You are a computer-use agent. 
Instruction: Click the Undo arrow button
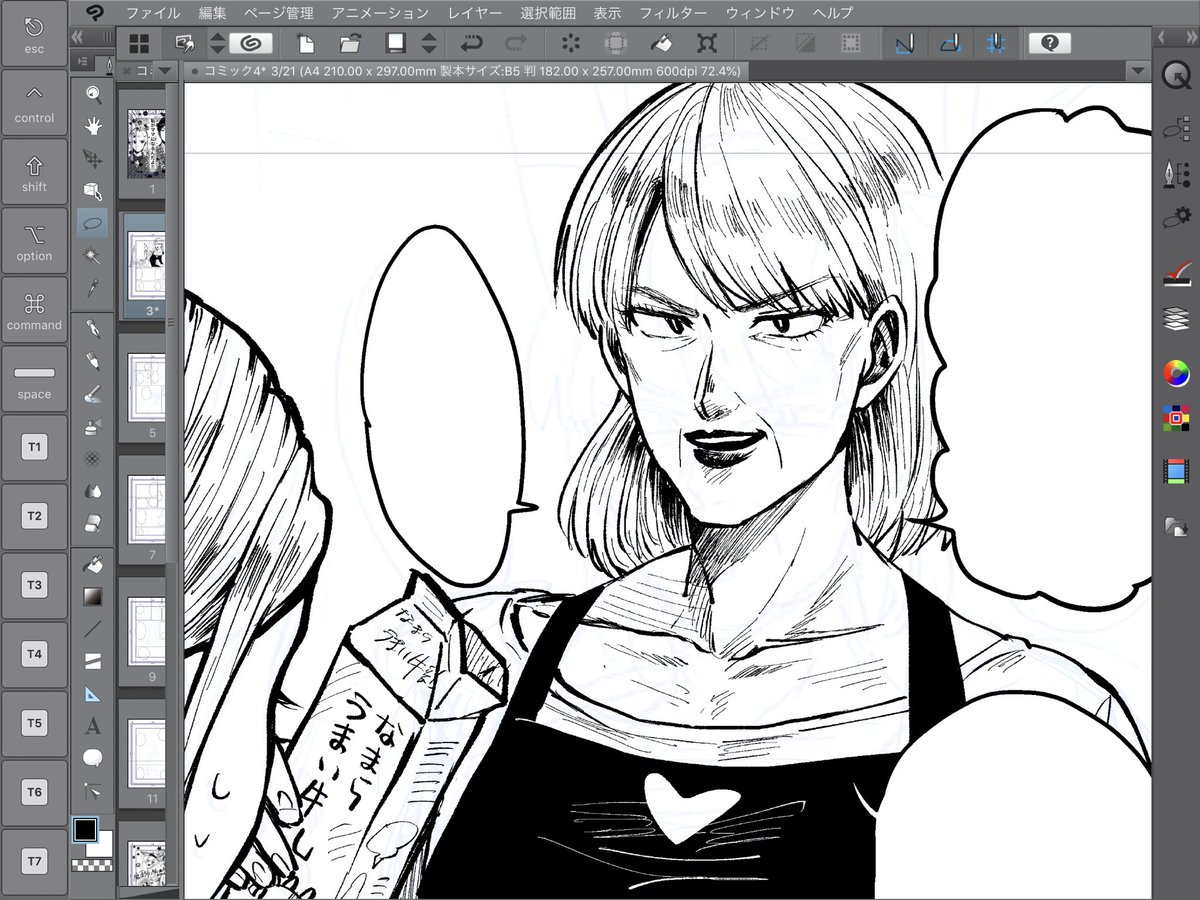click(x=471, y=43)
